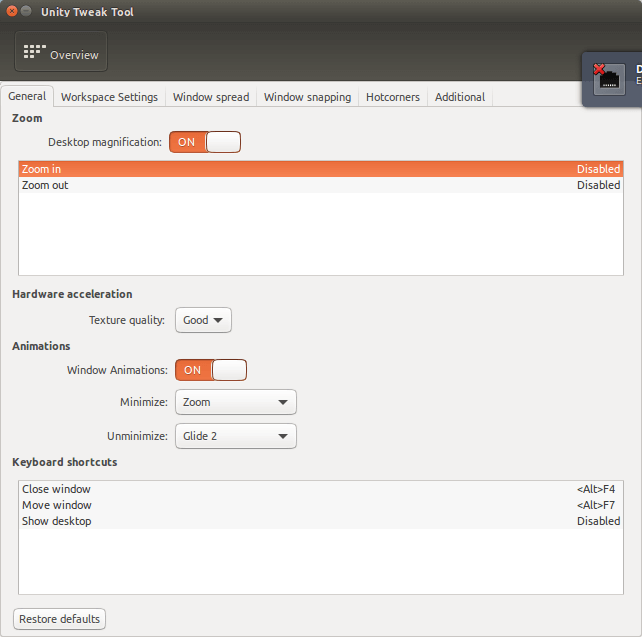
Task: Toggle Desktop magnification switch off
Action: (x=205, y=142)
